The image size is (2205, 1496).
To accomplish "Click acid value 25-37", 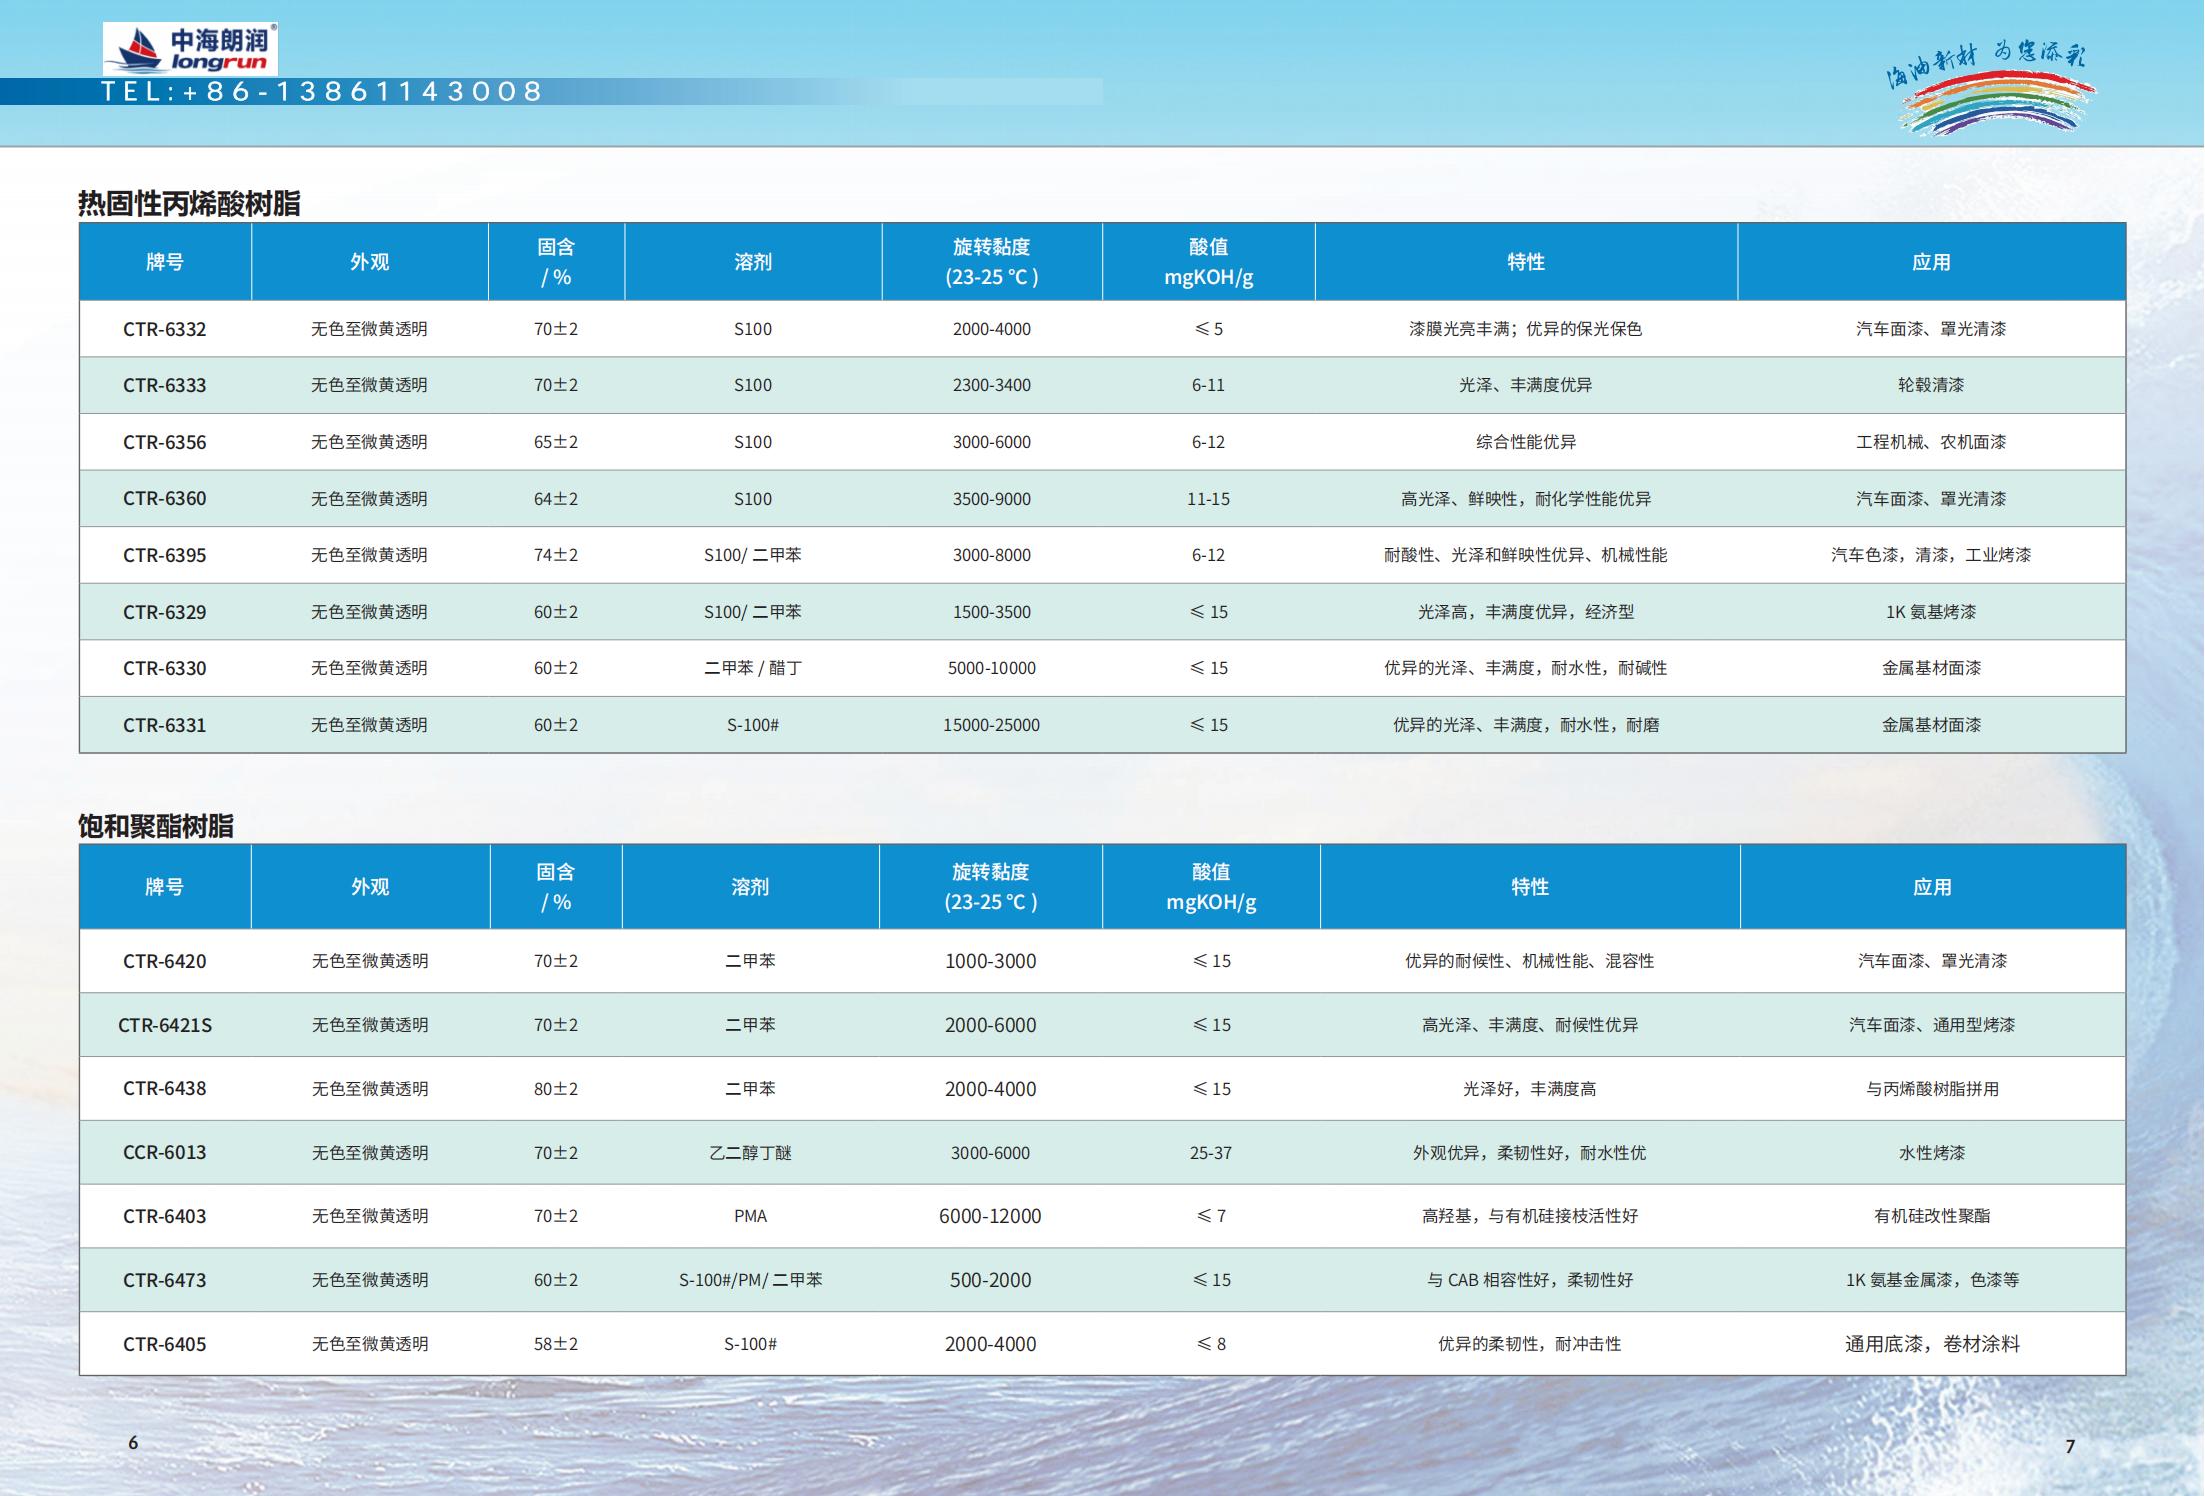I will coord(1210,1153).
